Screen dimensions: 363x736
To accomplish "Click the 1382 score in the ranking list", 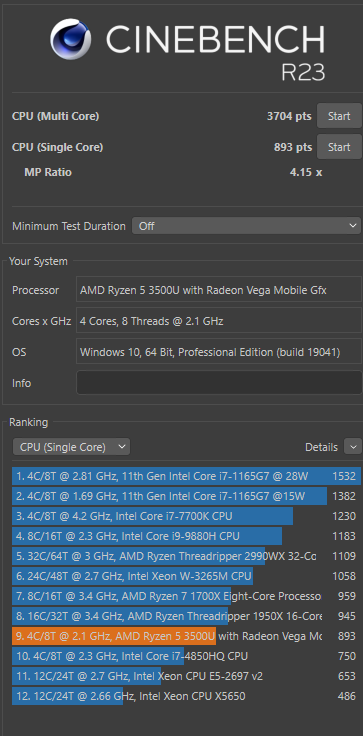I will pyautogui.click(x=344, y=496).
